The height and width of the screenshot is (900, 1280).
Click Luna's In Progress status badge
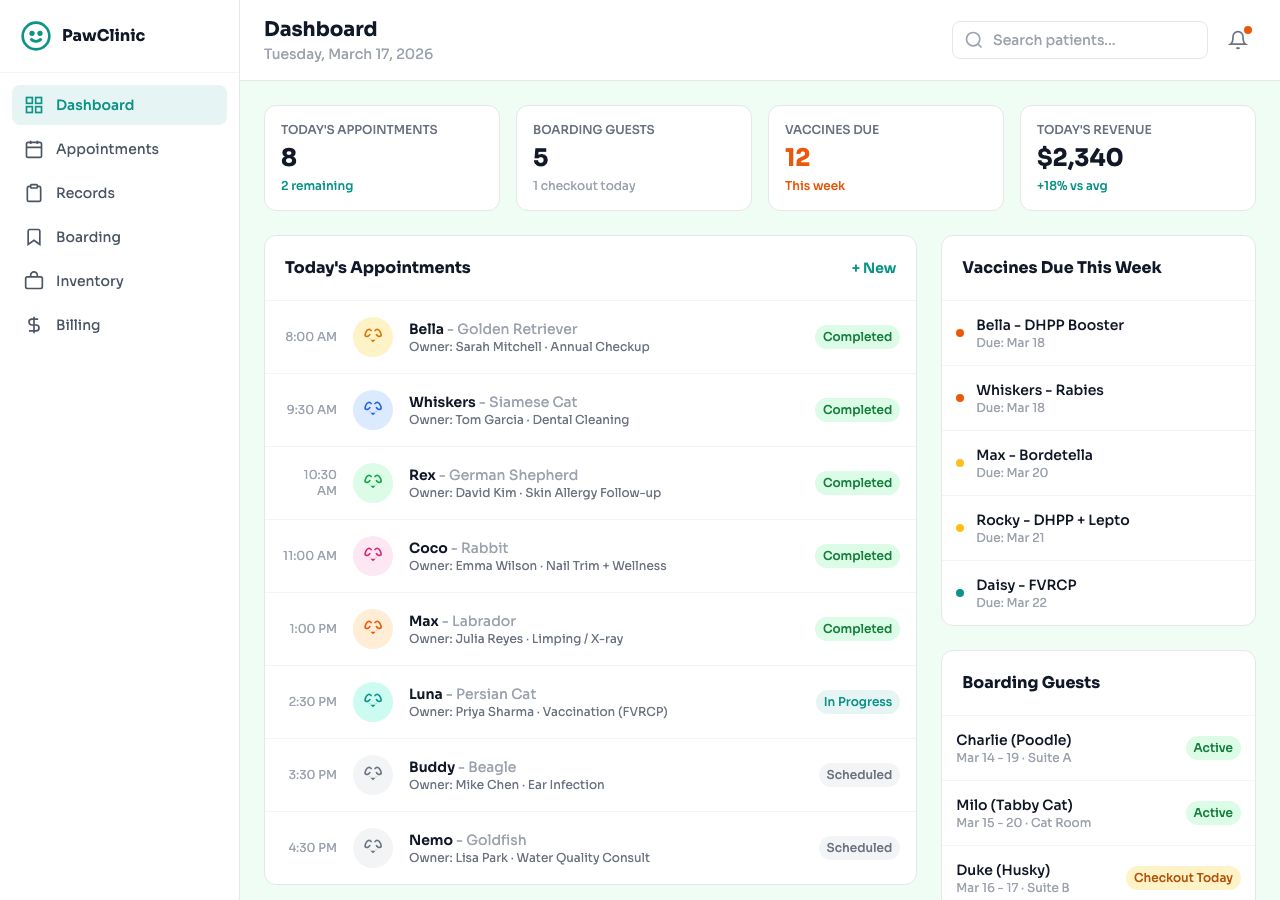[x=857, y=702]
